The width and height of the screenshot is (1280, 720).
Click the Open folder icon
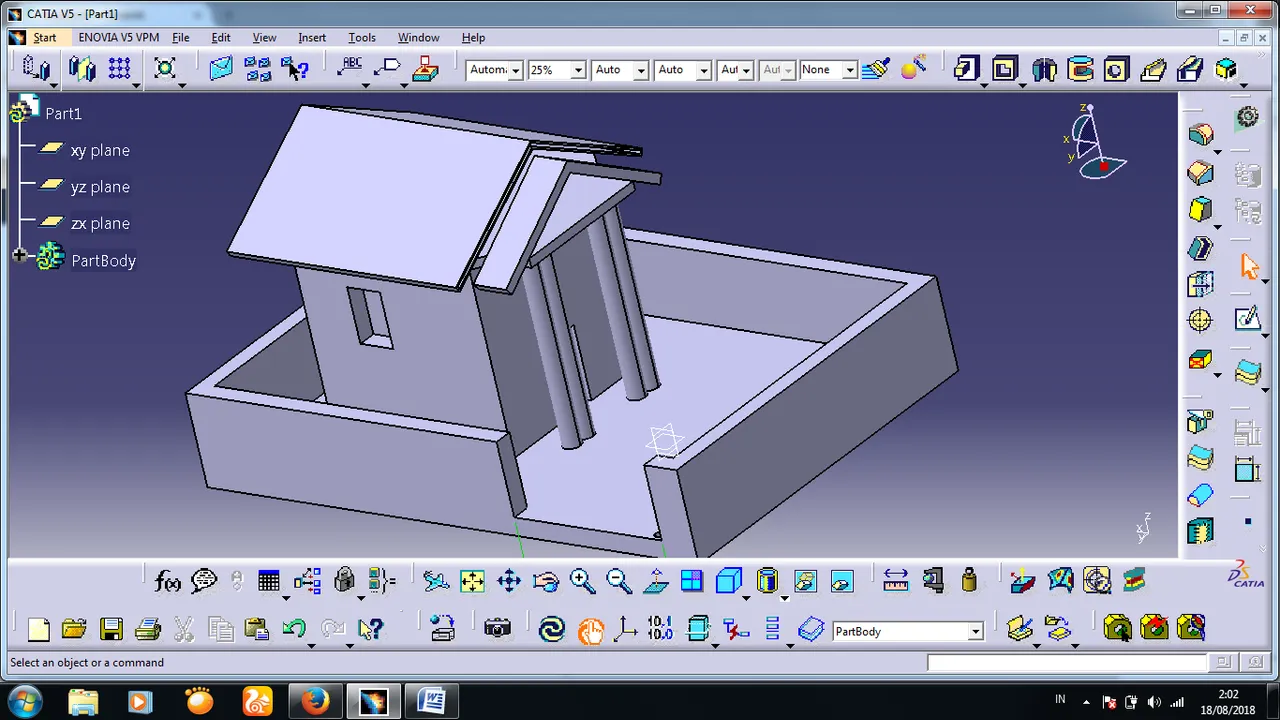74,629
